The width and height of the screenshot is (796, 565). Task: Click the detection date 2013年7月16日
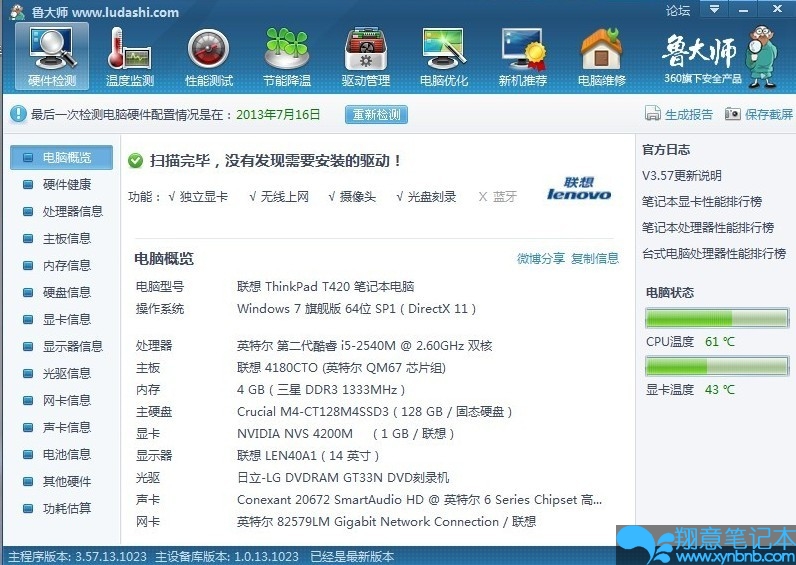pos(278,114)
